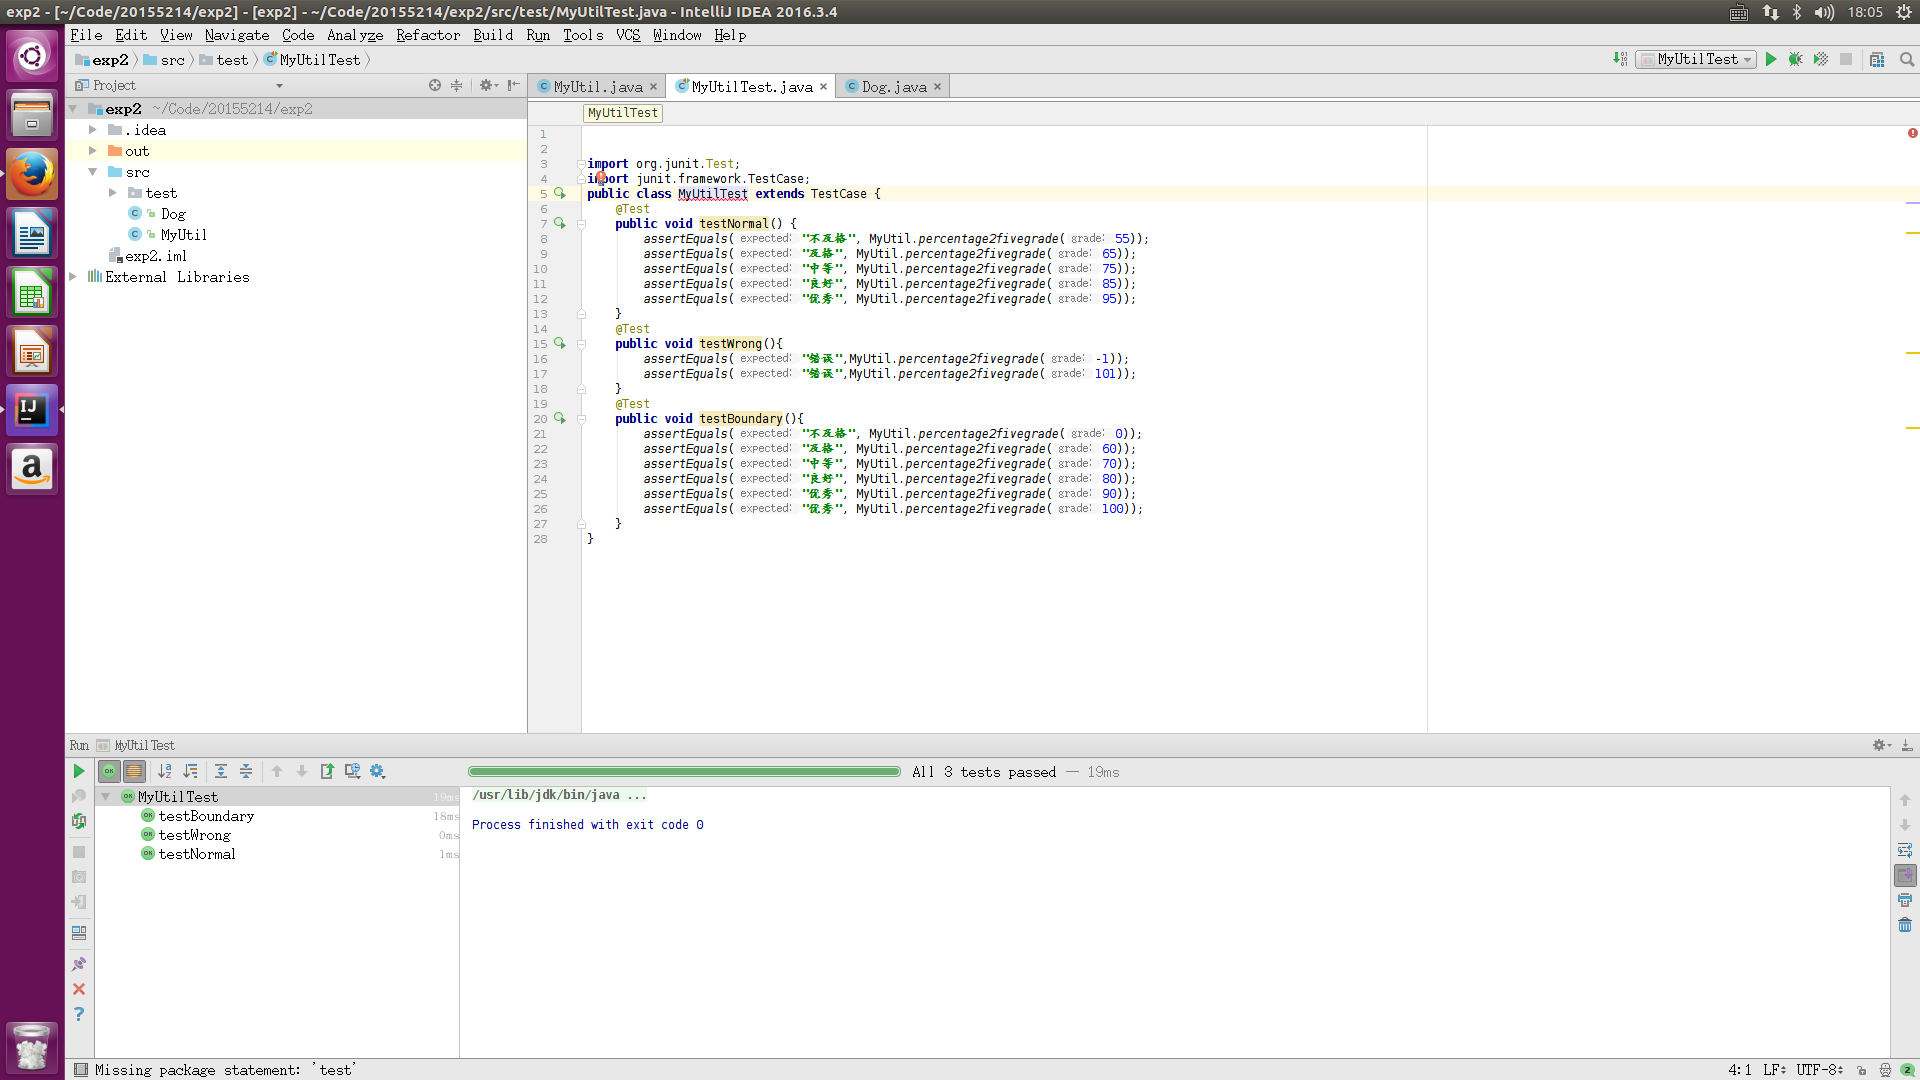Toggle scroll to end in console

pos(1905,875)
